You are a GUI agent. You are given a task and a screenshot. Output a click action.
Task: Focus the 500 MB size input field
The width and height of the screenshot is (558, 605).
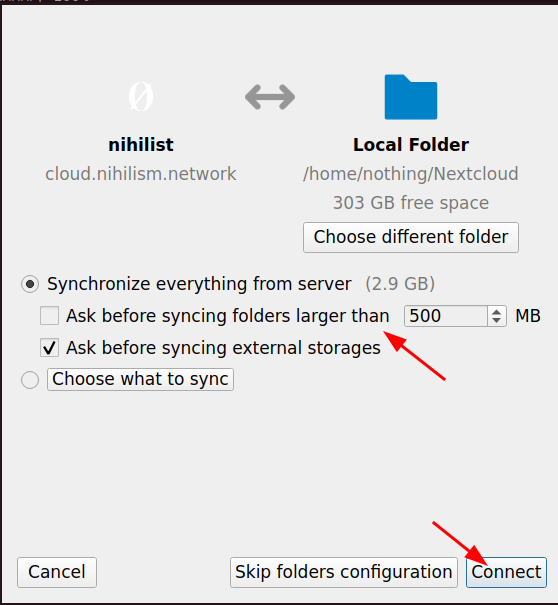point(446,316)
